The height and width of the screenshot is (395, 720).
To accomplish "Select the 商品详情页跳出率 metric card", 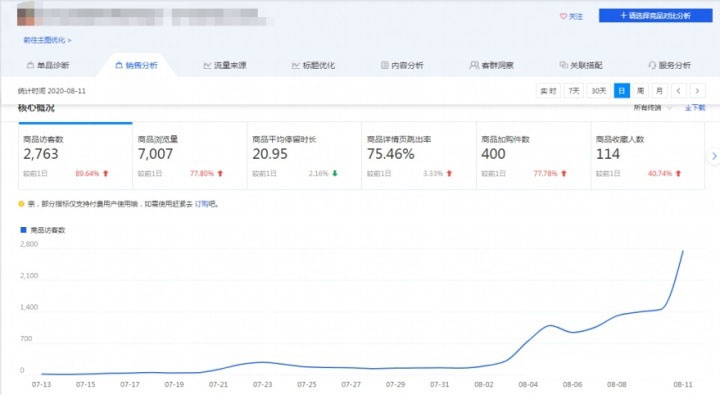I will point(419,156).
